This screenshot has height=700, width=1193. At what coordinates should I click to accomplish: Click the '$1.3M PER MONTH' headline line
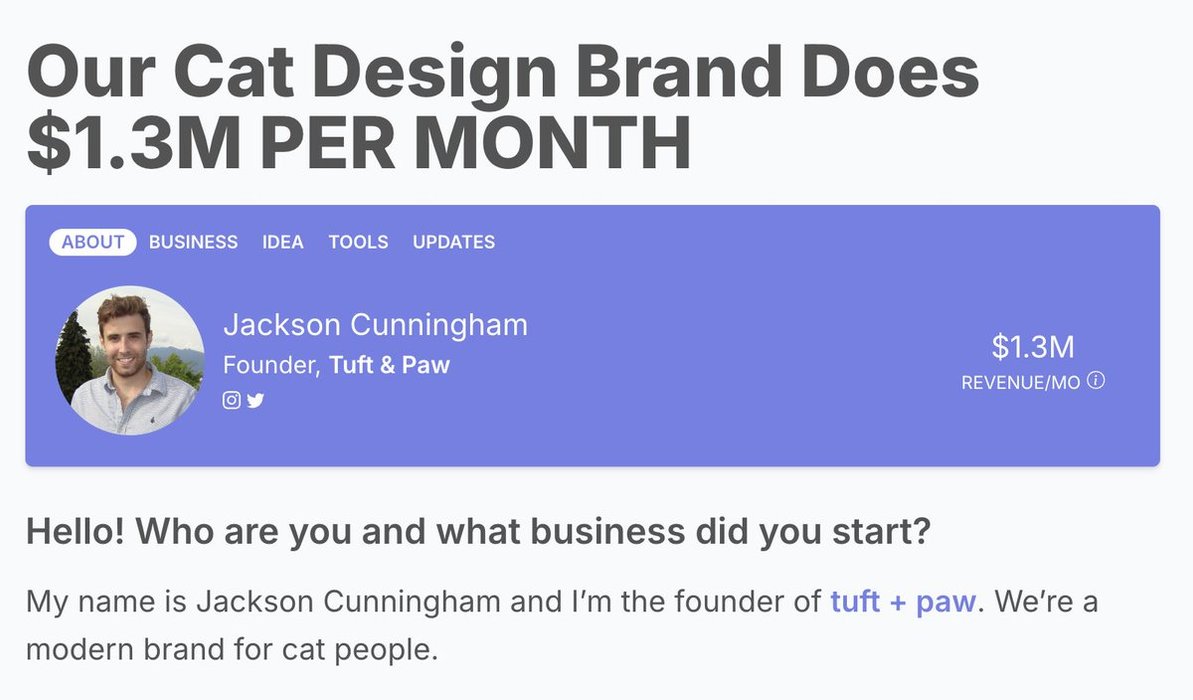(x=359, y=142)
